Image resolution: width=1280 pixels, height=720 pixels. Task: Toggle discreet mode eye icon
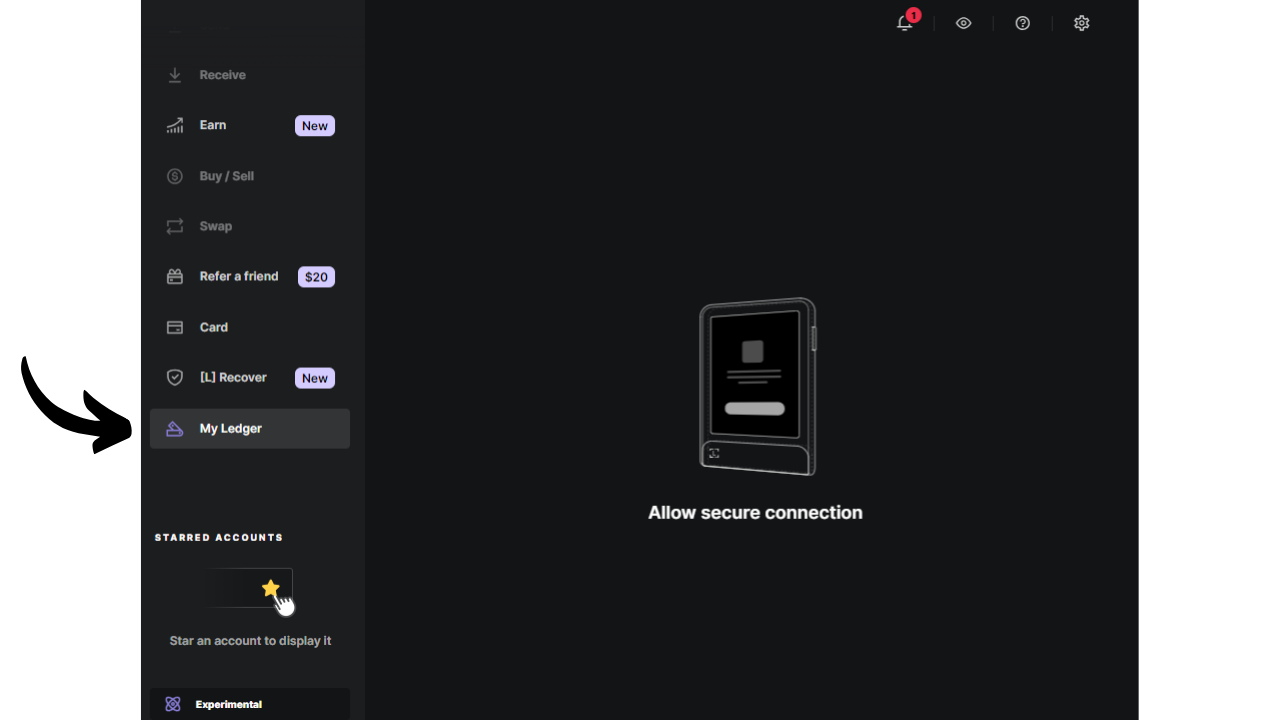pyautogui.click(x=963, y=23)
